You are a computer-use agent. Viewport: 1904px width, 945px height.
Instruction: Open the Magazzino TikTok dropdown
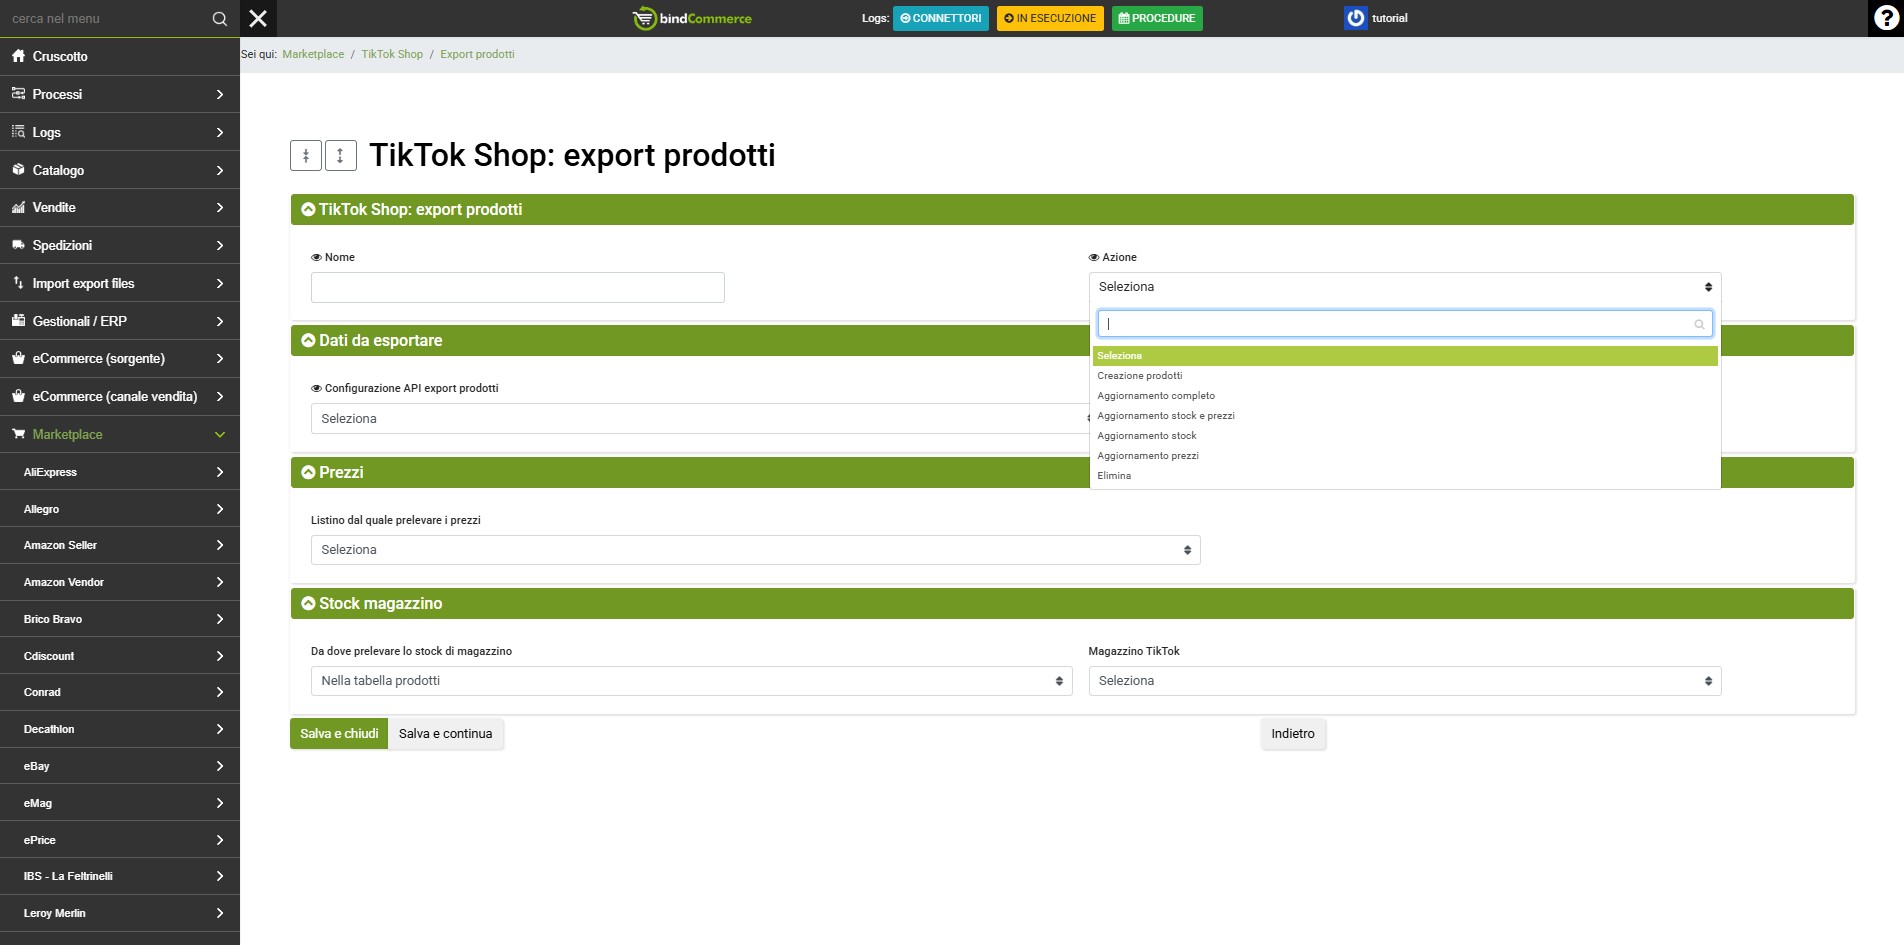click(x=1404, y=681)
